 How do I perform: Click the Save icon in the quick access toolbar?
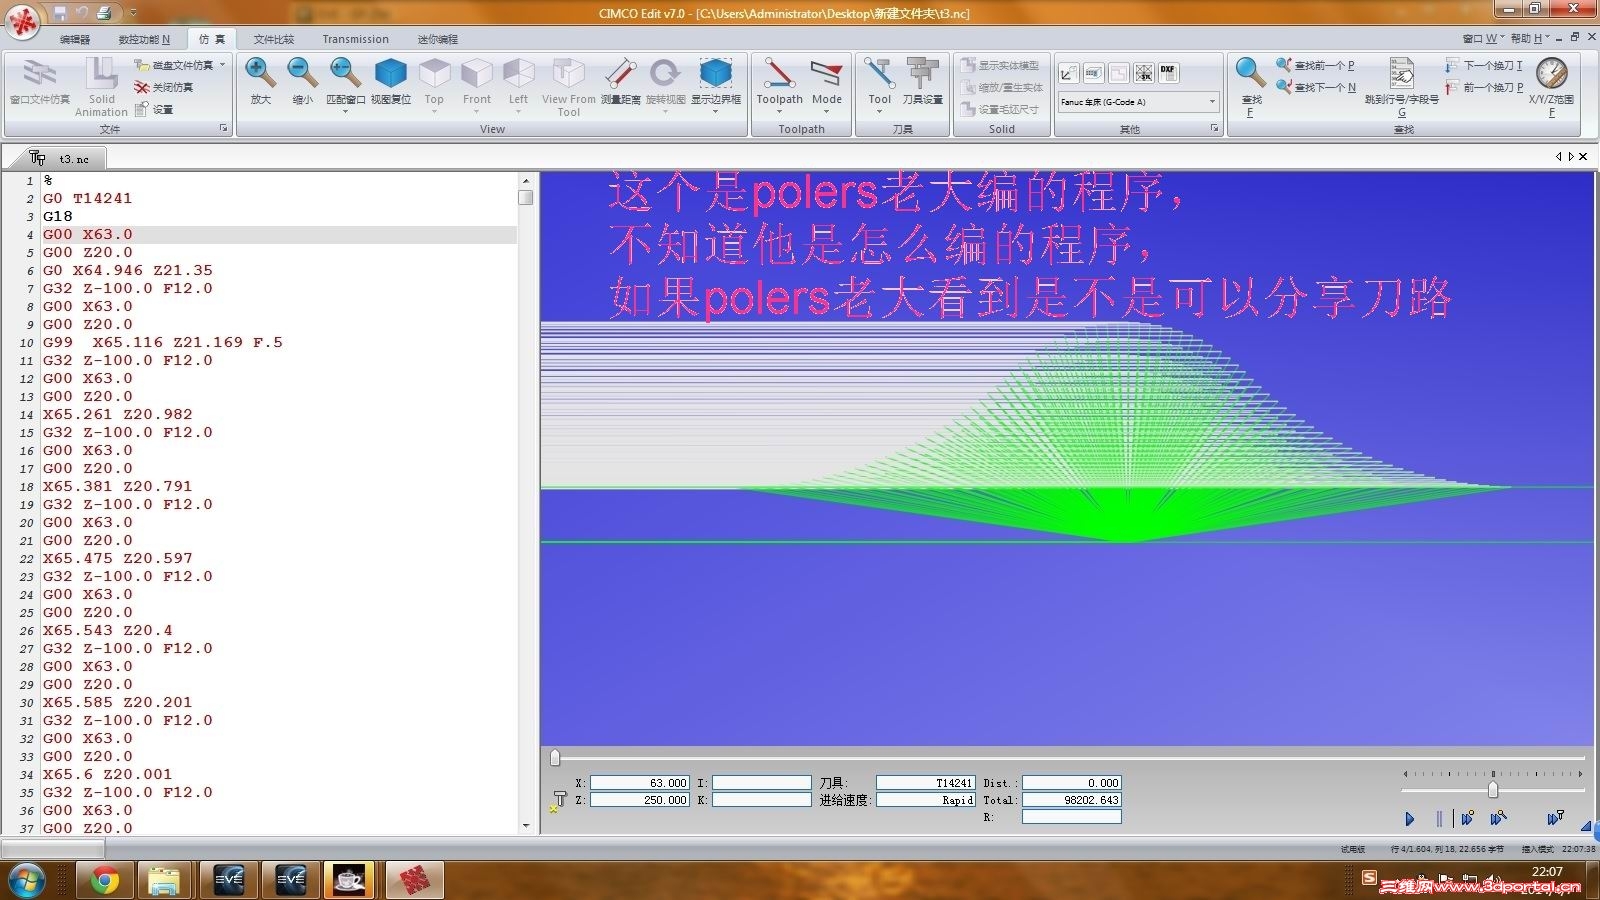(x=61, y=13)
